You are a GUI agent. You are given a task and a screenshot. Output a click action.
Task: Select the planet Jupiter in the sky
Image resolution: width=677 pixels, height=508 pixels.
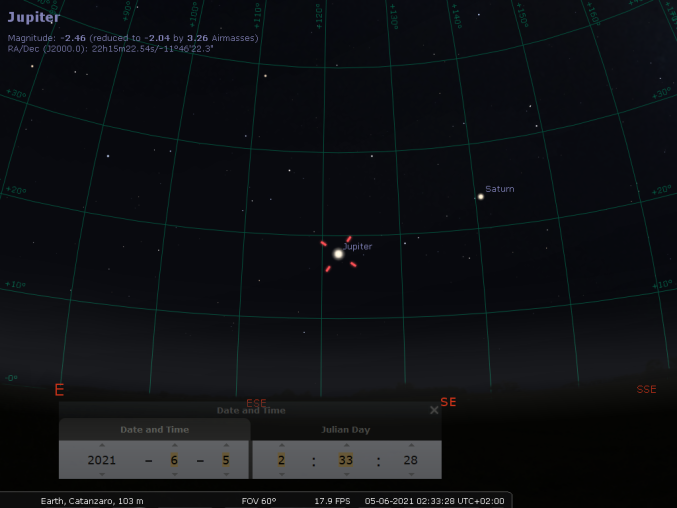click(x=338, y=254)
